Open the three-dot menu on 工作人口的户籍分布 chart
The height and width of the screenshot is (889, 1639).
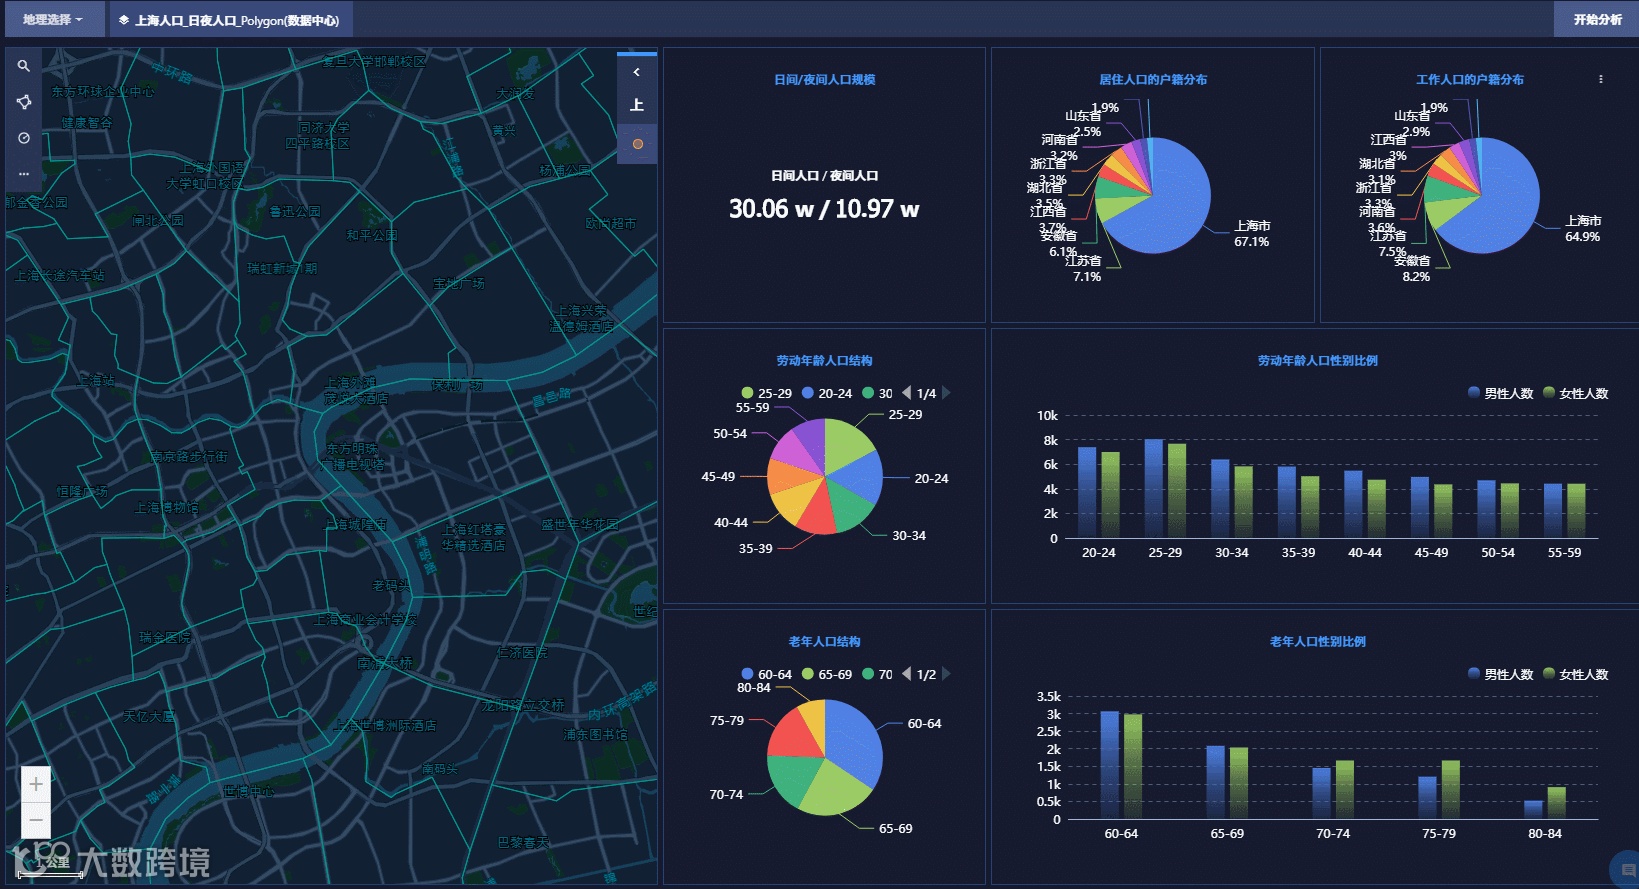pos(1600,79)
